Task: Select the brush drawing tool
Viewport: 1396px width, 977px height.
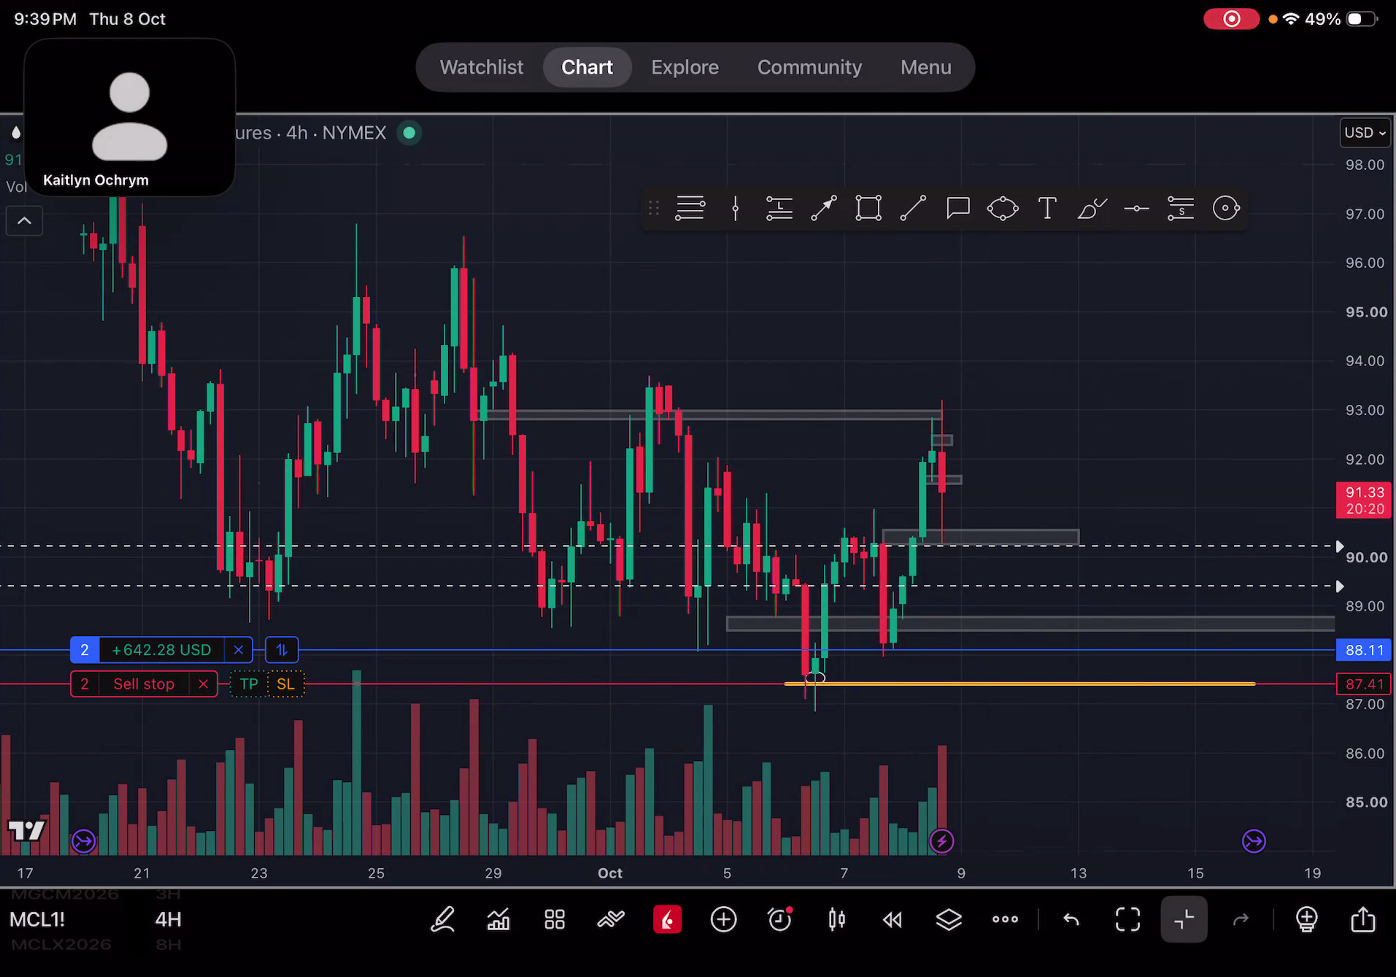Action: pyautogui.click(x=1092, y=208)
